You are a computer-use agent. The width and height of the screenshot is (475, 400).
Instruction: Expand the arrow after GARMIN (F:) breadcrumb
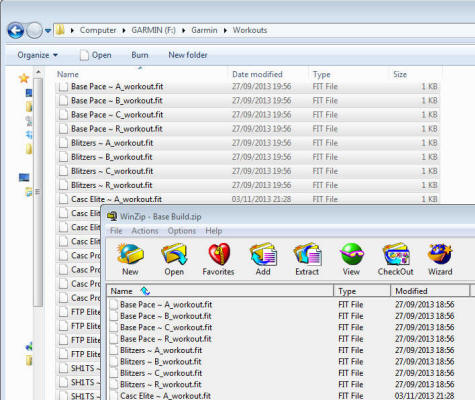tap(183, 30)
